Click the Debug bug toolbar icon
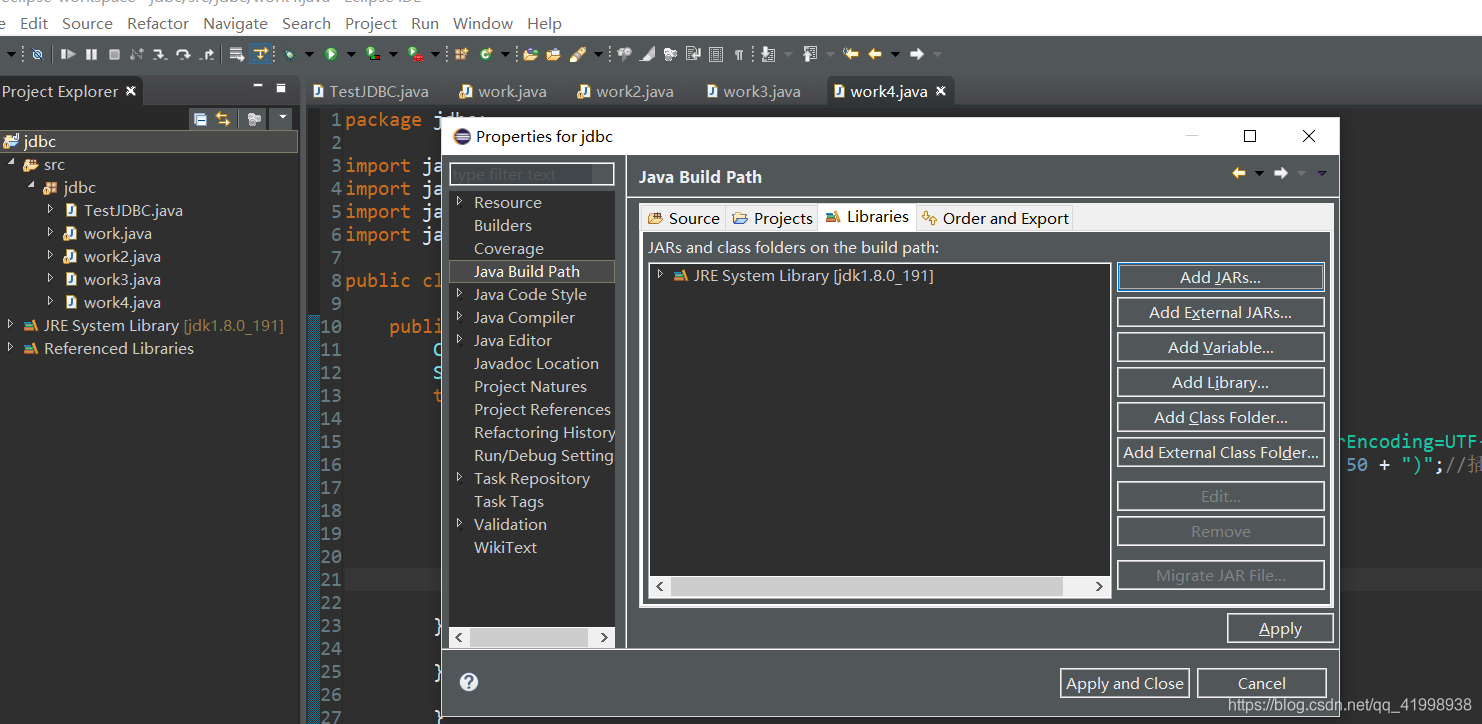Viewport: 1482px width, 724px height. pos(289,54)
